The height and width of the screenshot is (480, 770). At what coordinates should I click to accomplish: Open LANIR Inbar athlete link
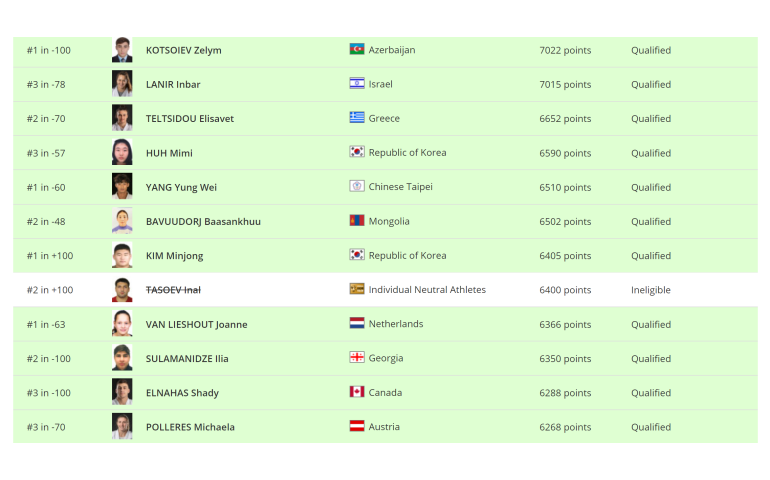click(173, 85)
